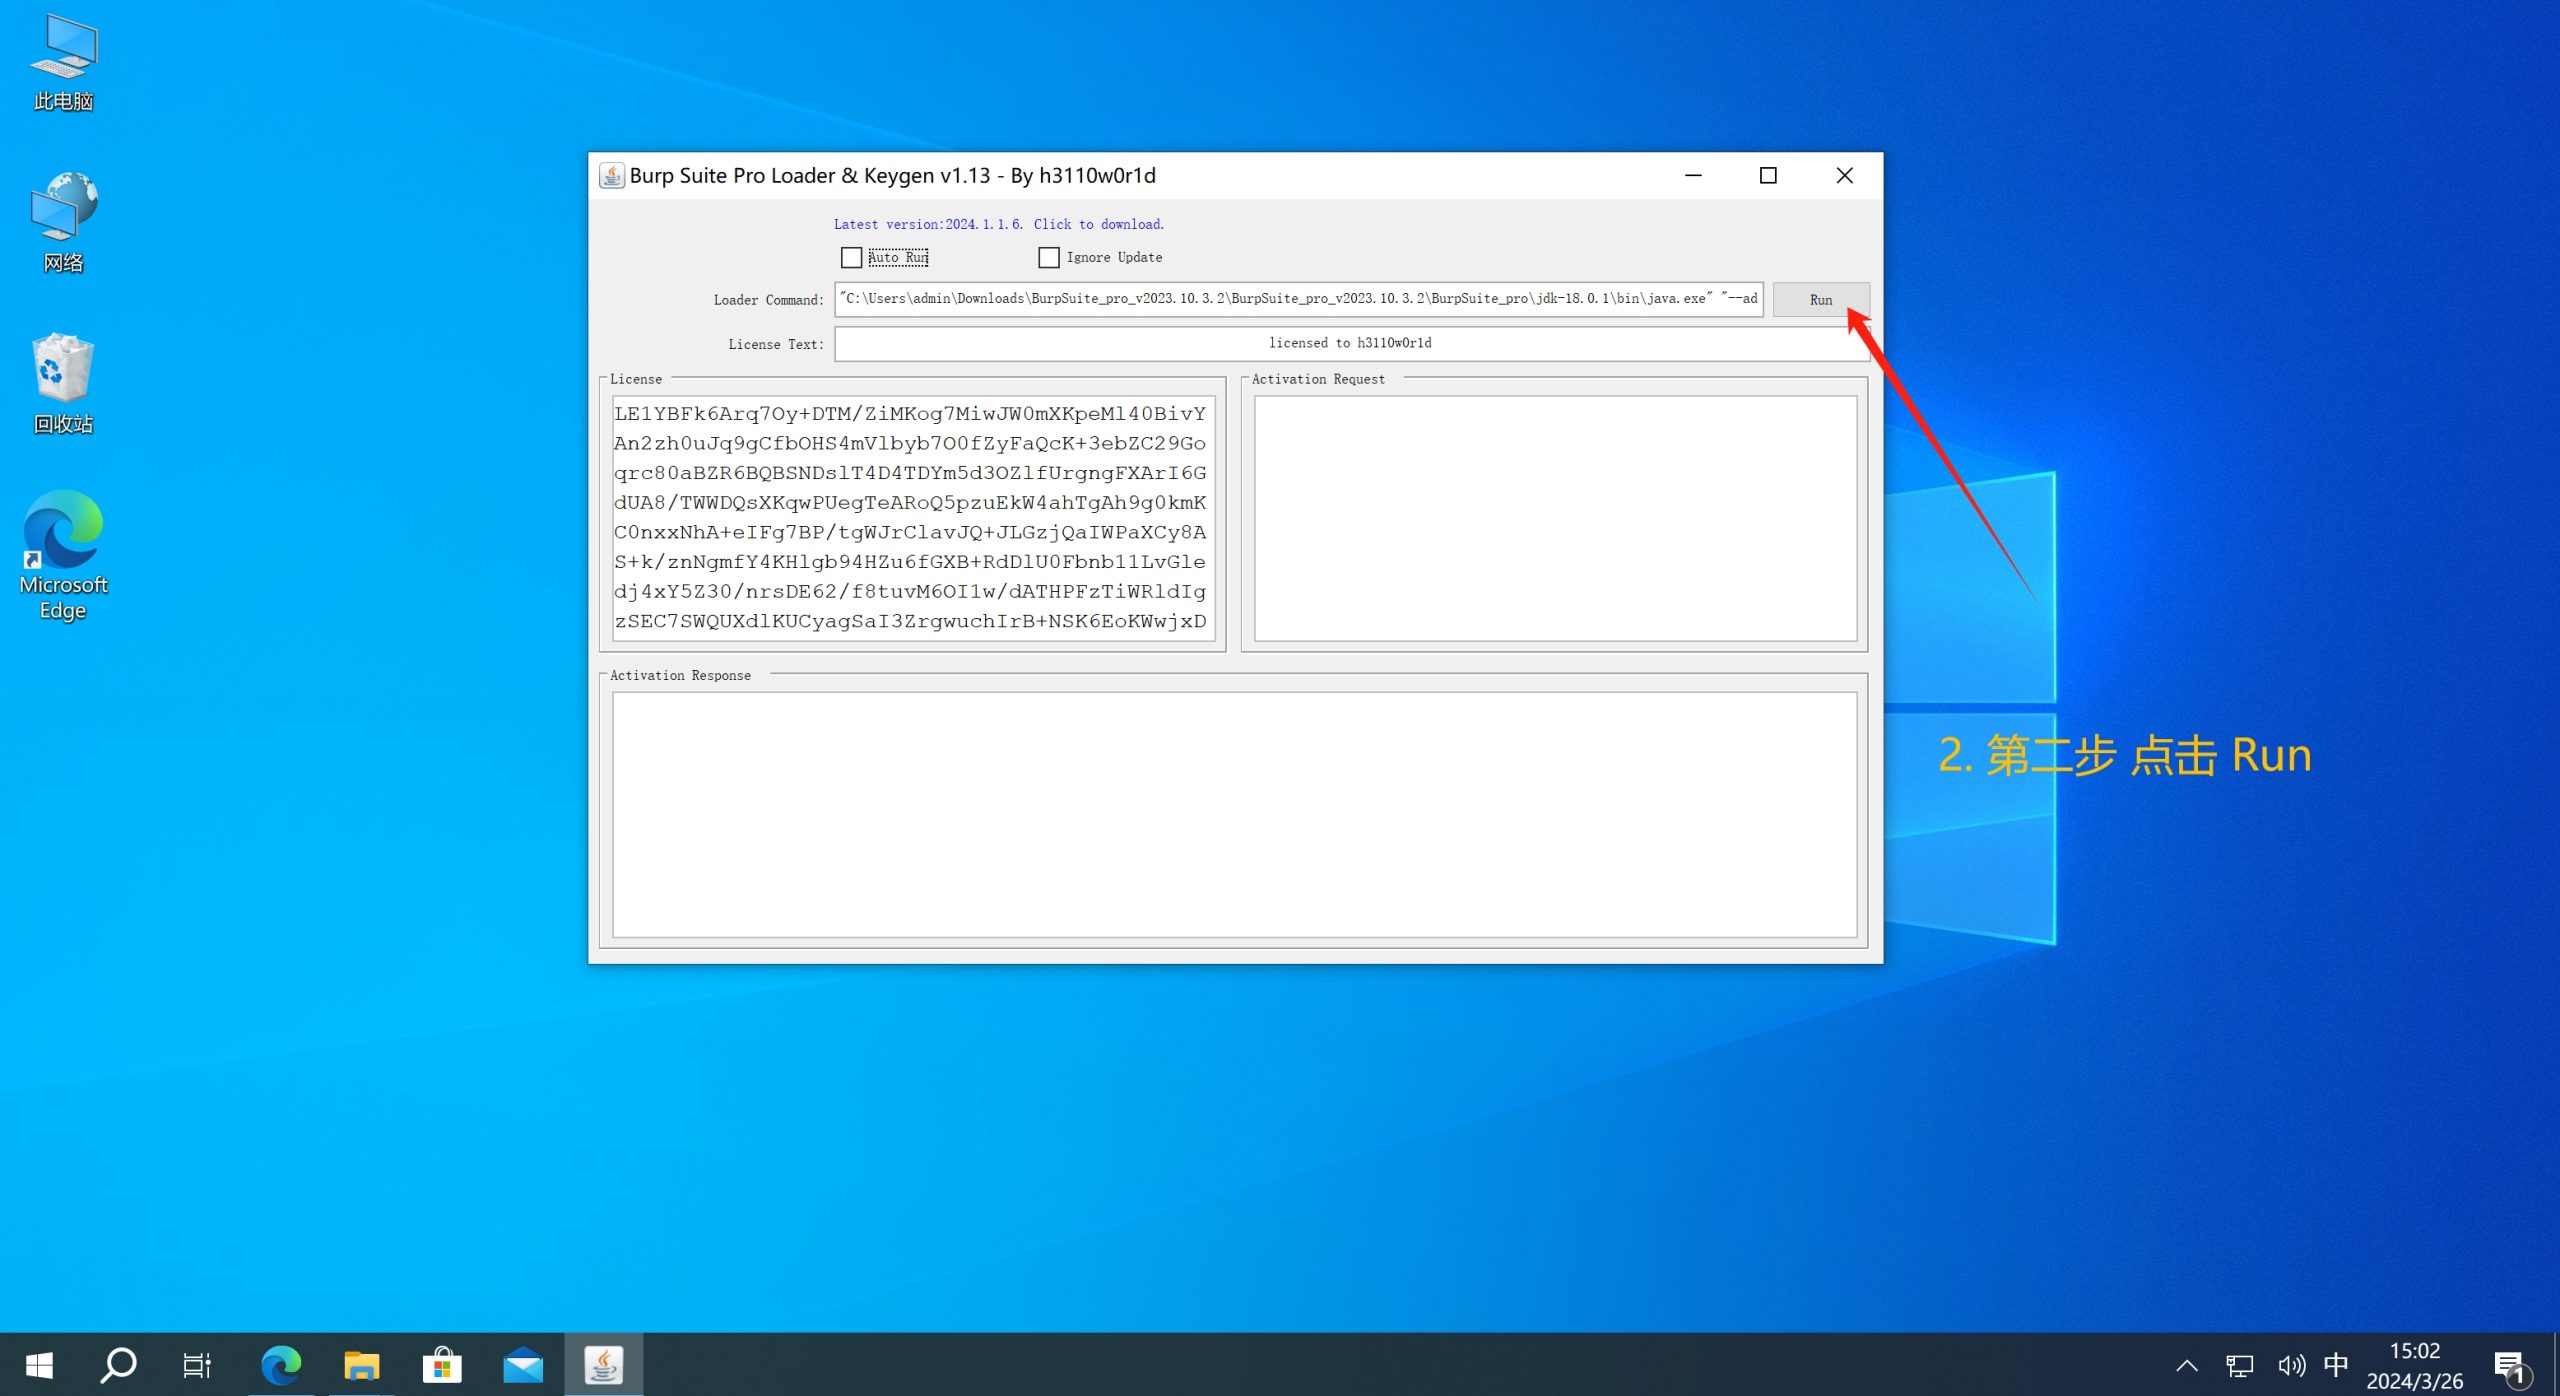Select the Java keygen taskbar icon

click(x=604, y=1365)
